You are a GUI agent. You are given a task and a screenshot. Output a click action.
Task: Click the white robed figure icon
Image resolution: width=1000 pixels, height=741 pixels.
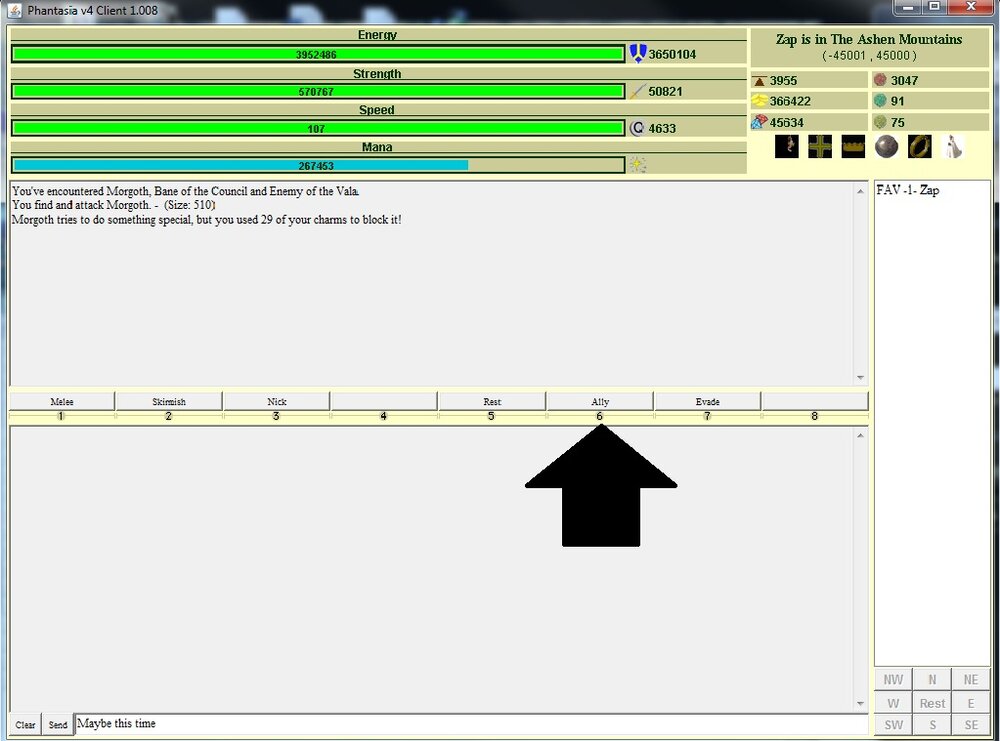coord(951,146)
